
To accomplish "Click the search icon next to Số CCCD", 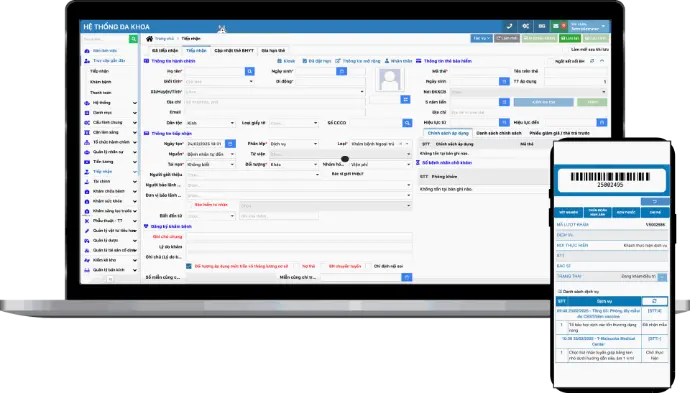I will 407,123.
